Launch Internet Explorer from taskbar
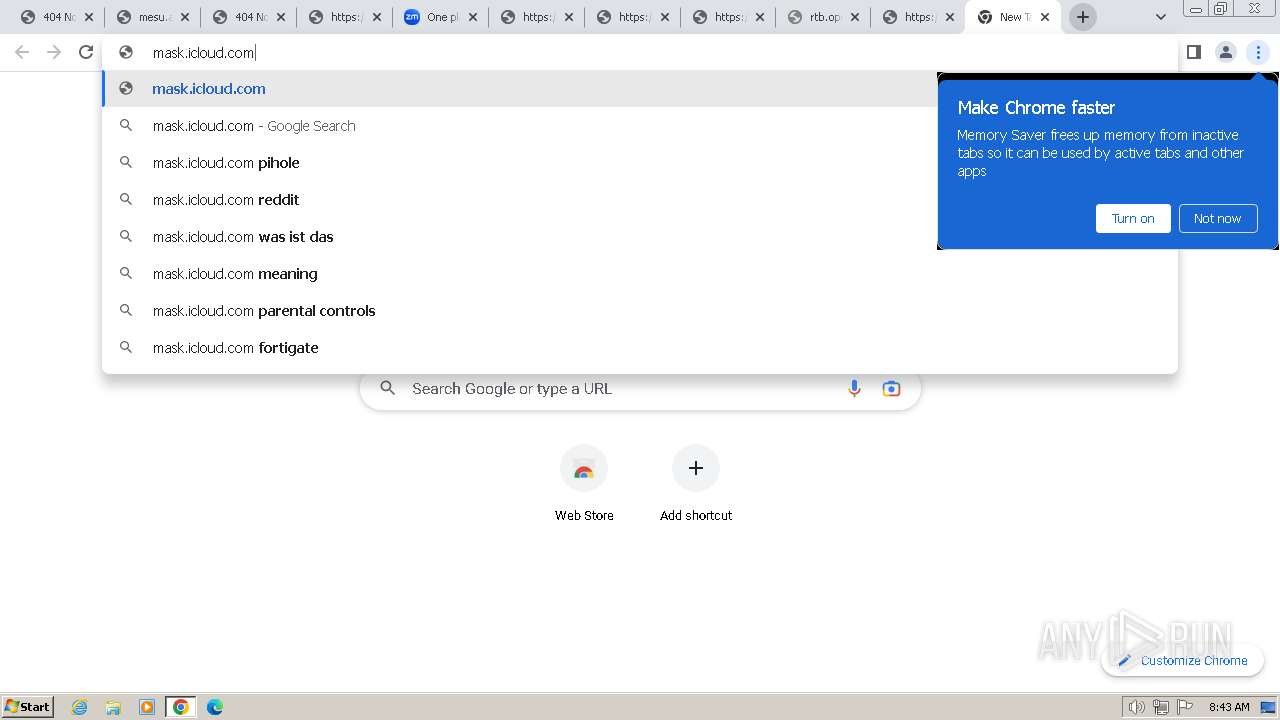 [x=80, y=707]
